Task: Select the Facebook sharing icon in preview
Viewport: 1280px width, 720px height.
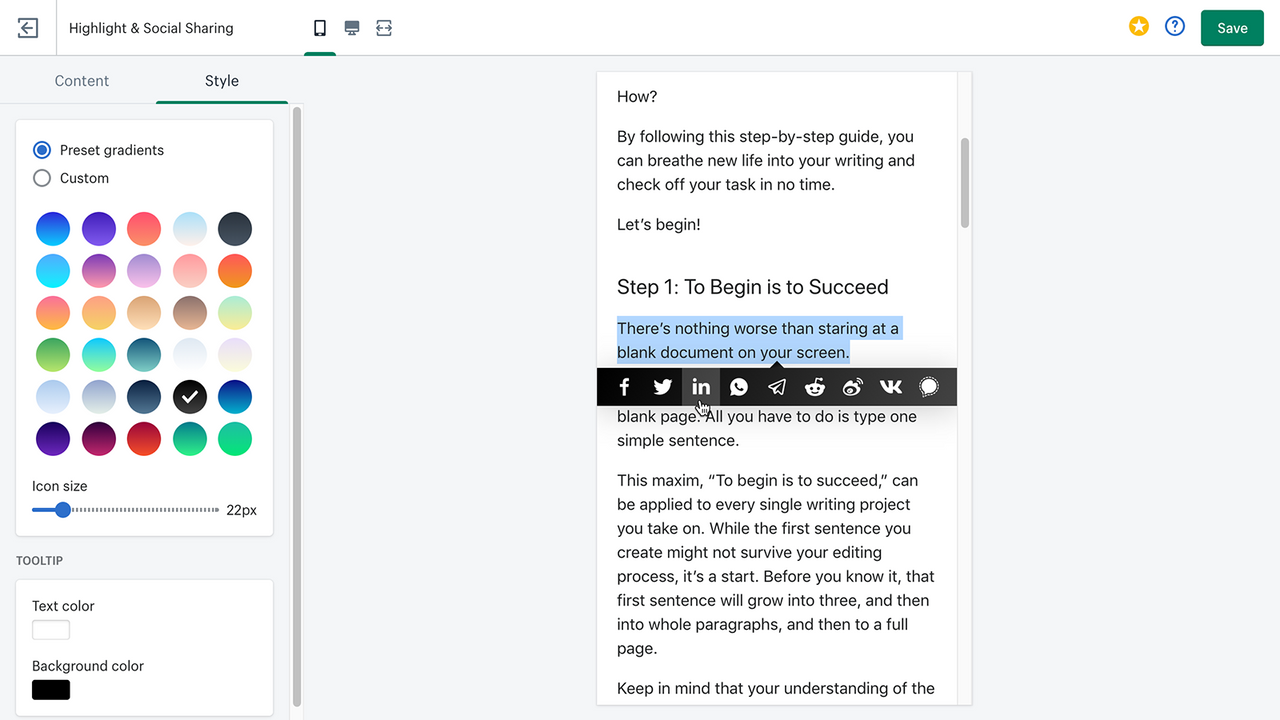Action: coord(624,386)
